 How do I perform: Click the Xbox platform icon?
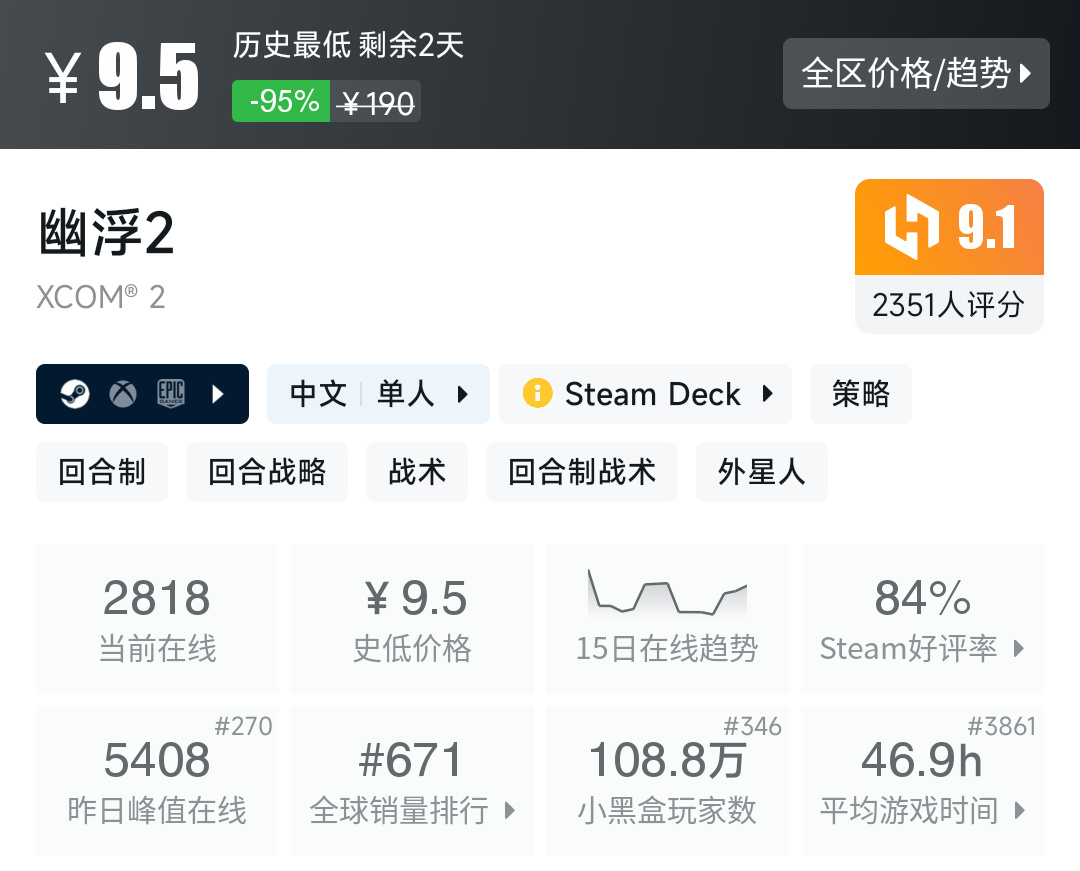[x=123, y=394]
